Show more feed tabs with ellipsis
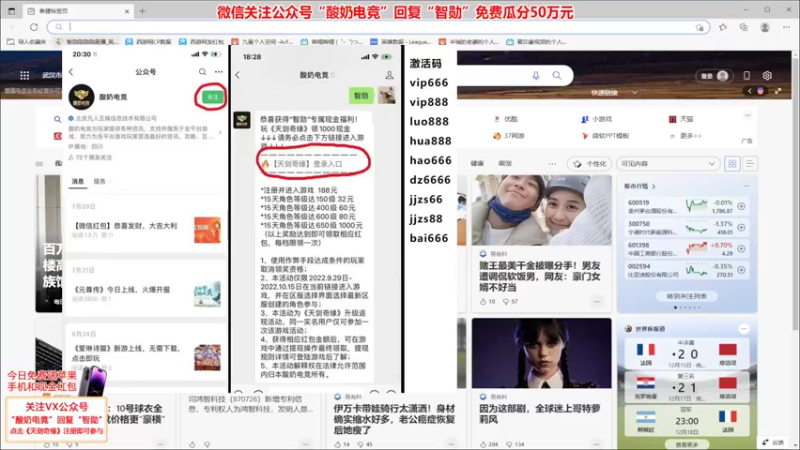The image size is (800, 450). (x=552, y=164)
